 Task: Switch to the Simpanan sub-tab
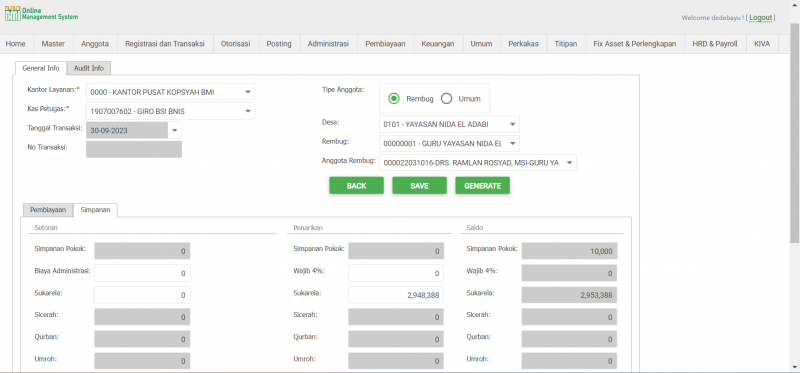tap(95, 210)
